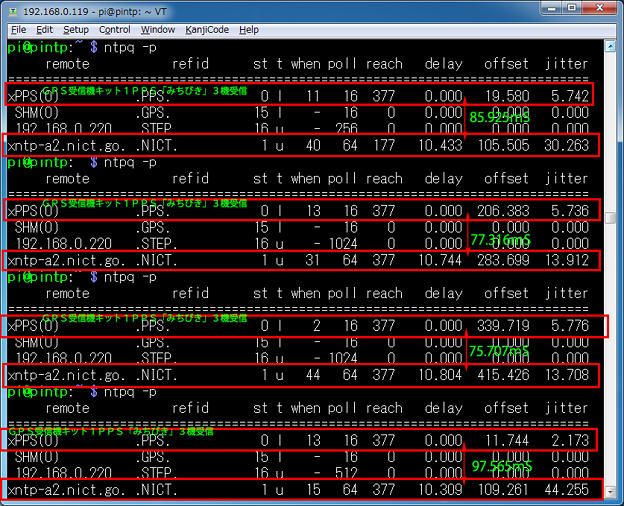This screenshot has width=624, height=506.
Task: Click offset value 415.426
Action: (503, 375)
